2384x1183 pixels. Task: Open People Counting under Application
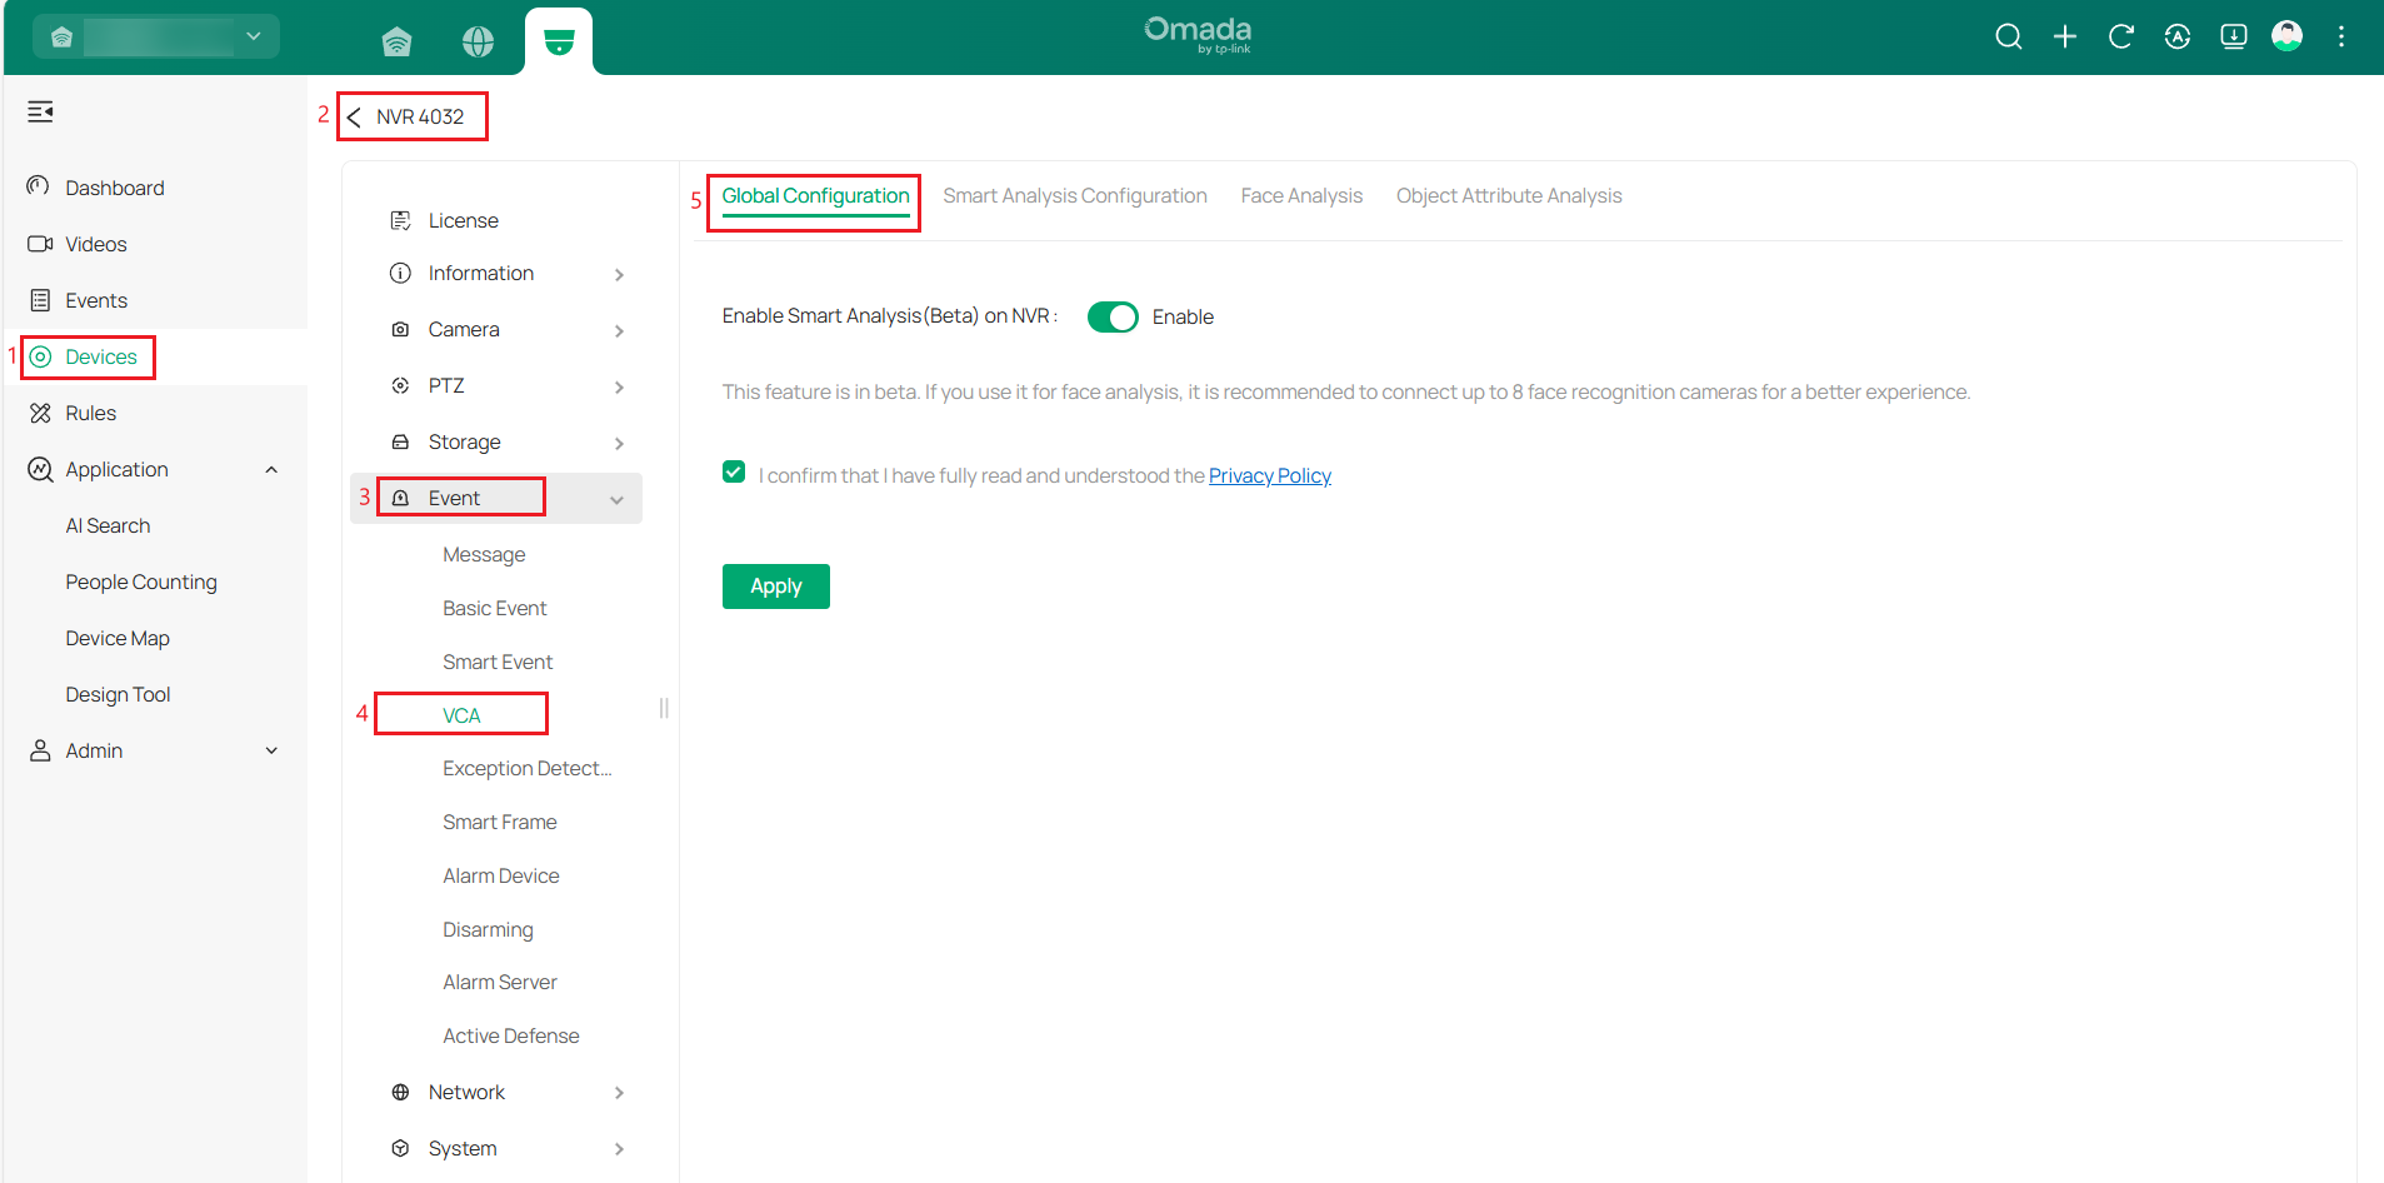[x=140, y=582]
